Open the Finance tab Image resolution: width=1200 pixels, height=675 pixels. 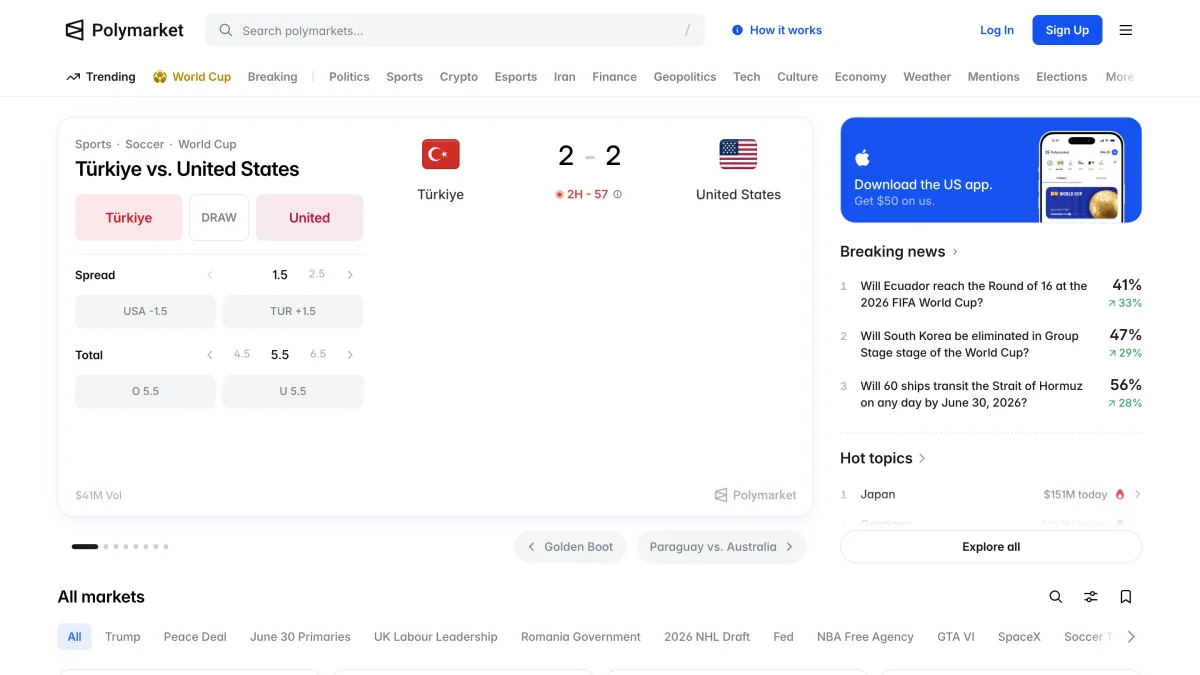[x=614, y=77]
